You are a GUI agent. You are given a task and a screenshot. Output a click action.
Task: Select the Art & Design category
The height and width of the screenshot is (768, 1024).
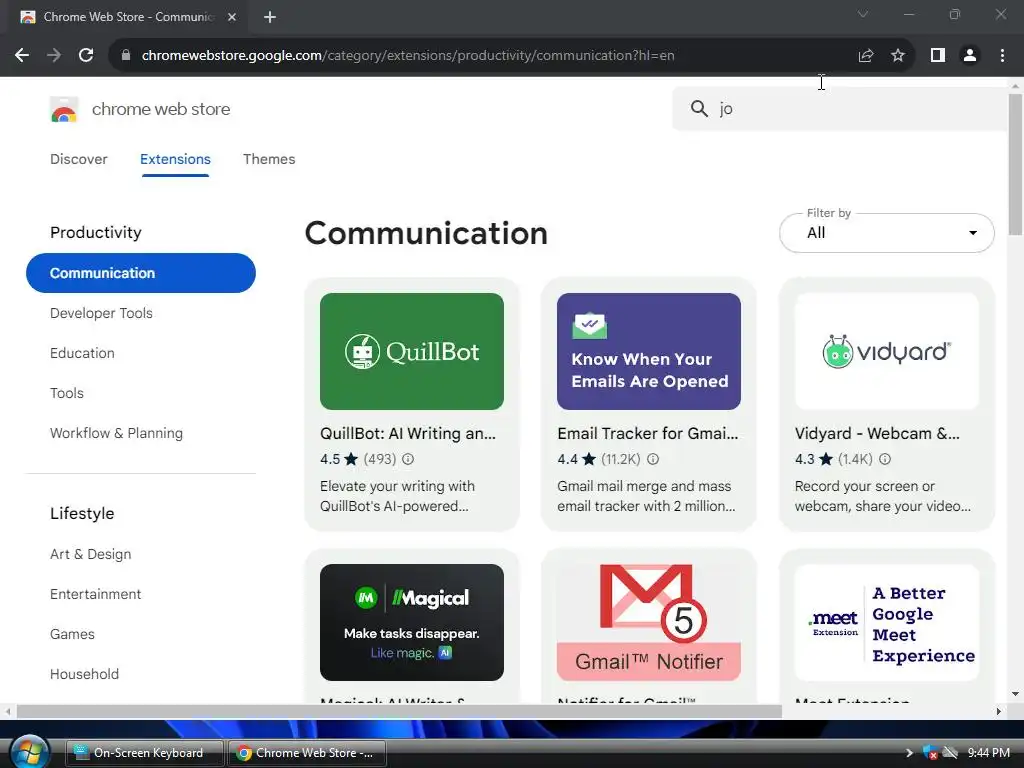91,554
